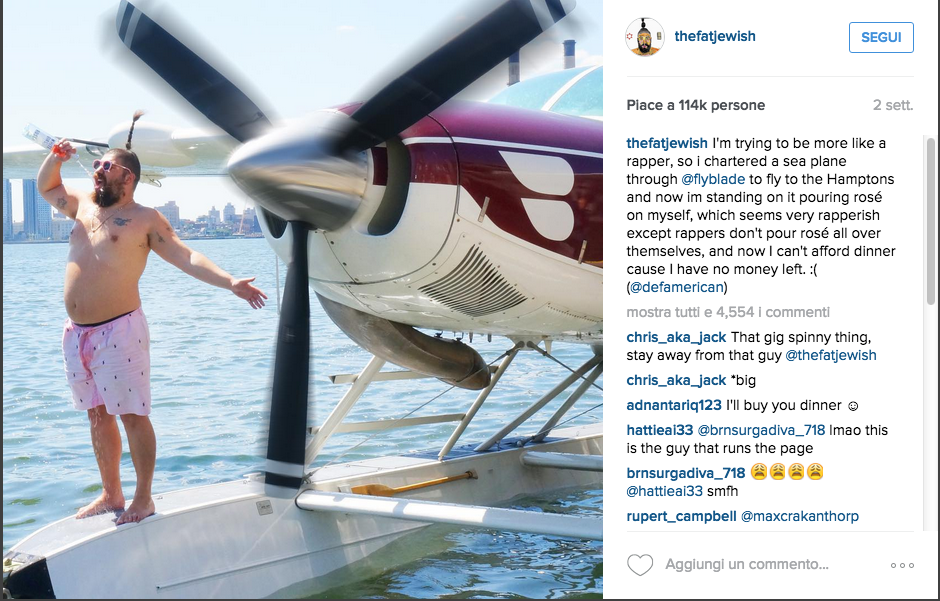Open brnsurgadiva_718 commenter profile

(686, 473)
